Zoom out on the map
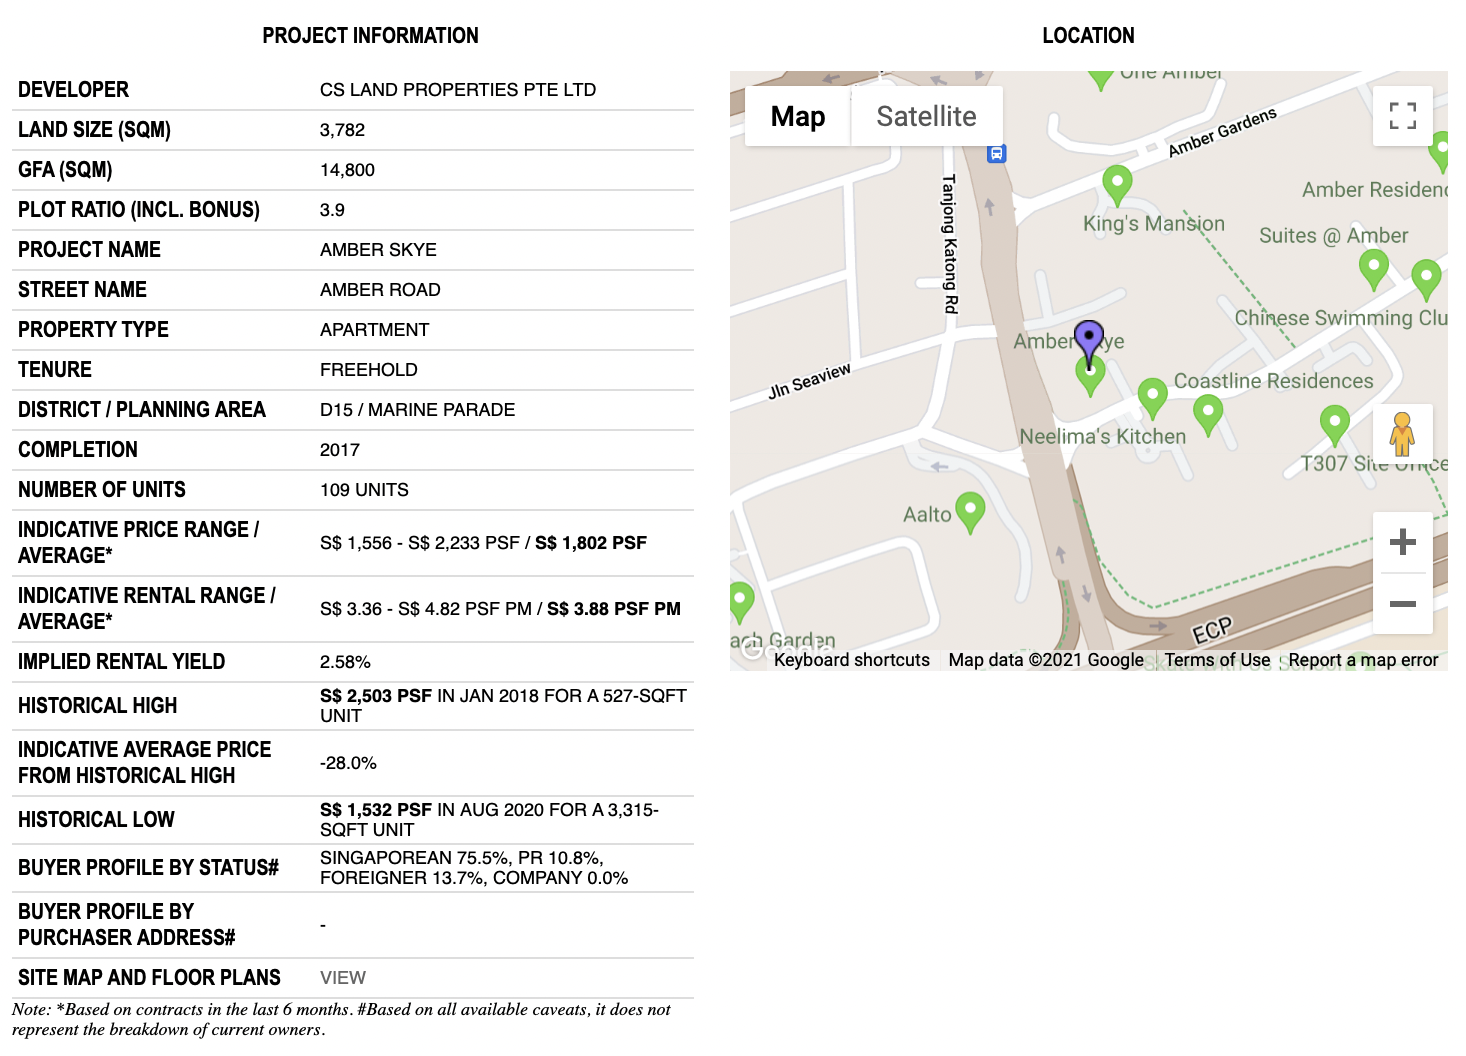Image resolution: width=1466 pixels, height=1056 pixels. (x=1402, y=604)
